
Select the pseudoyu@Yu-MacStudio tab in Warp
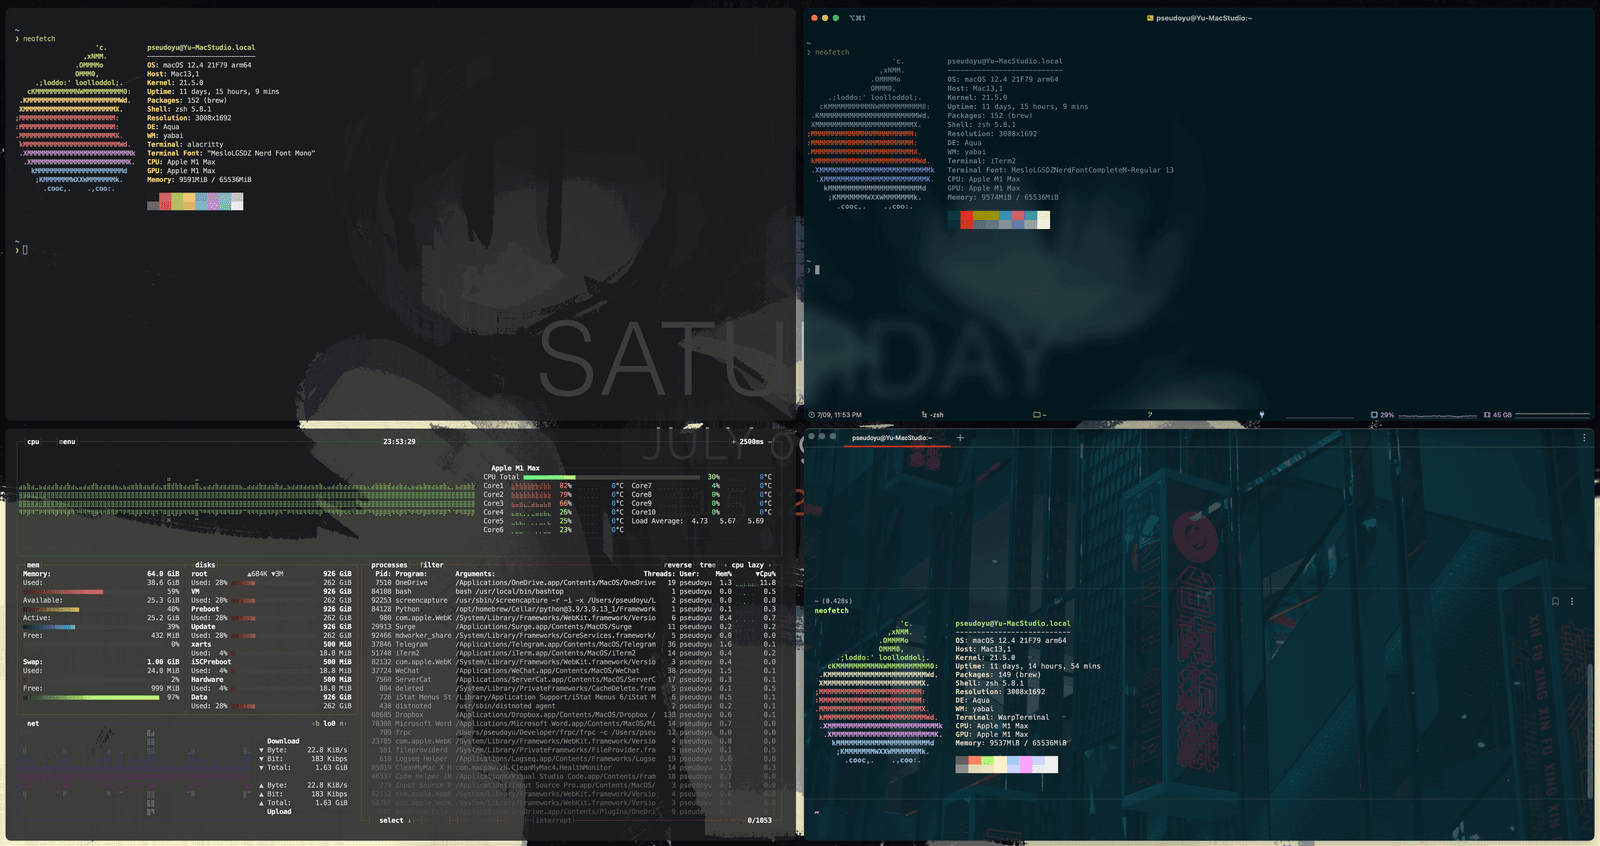(892, 438)
